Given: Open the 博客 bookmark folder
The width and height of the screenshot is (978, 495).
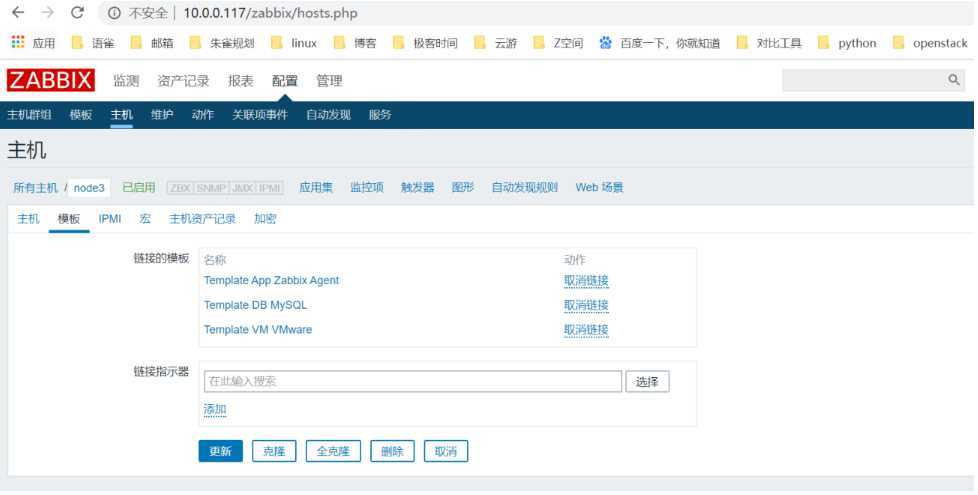Looking at the screenshot, I should pyautogui.click(x=355, y=43).
